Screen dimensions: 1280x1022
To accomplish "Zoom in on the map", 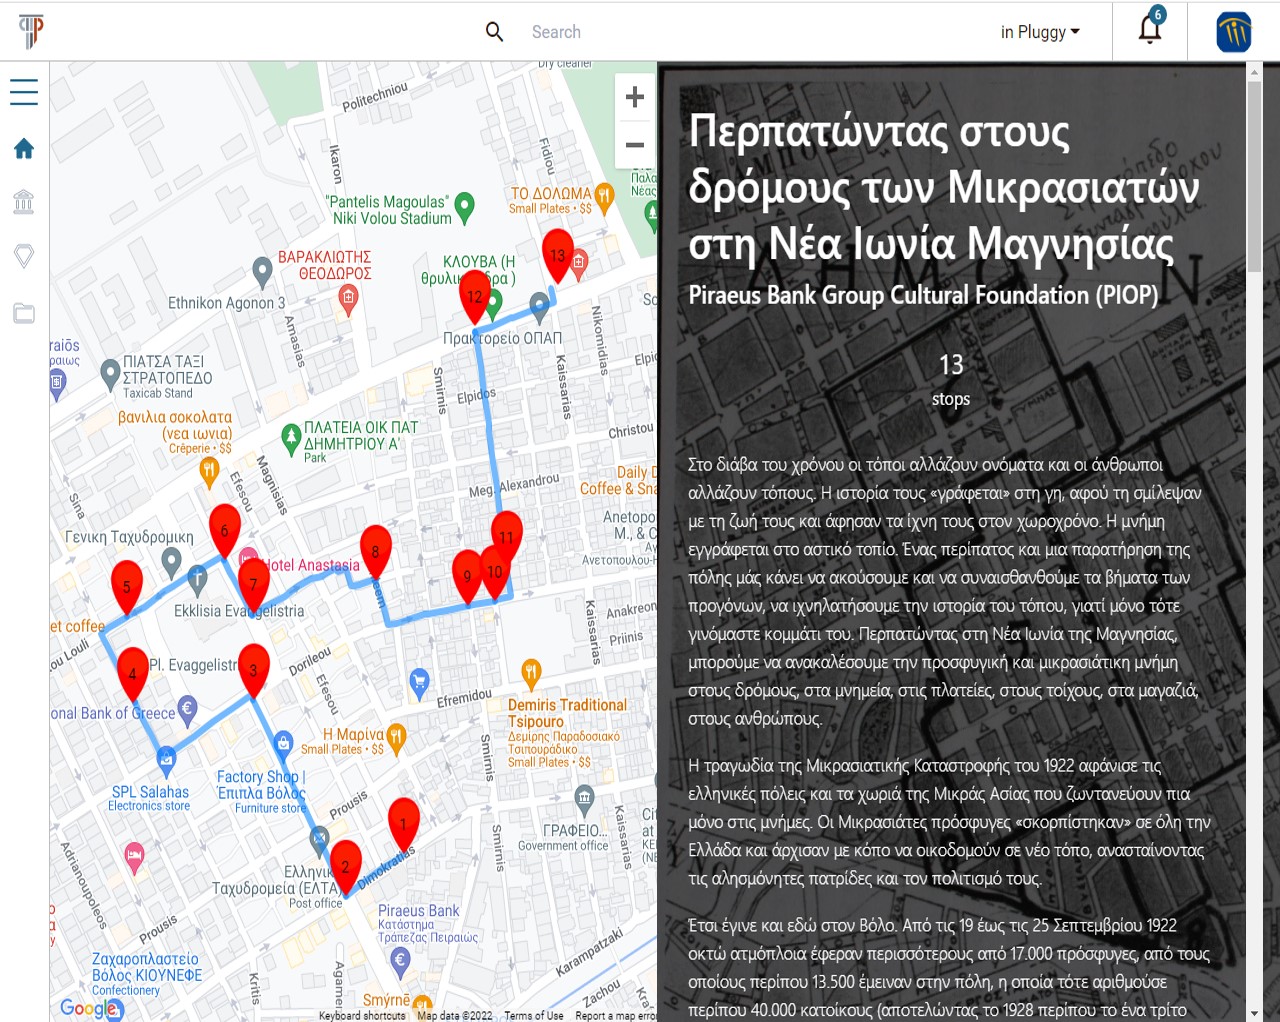I will (634, 97).
